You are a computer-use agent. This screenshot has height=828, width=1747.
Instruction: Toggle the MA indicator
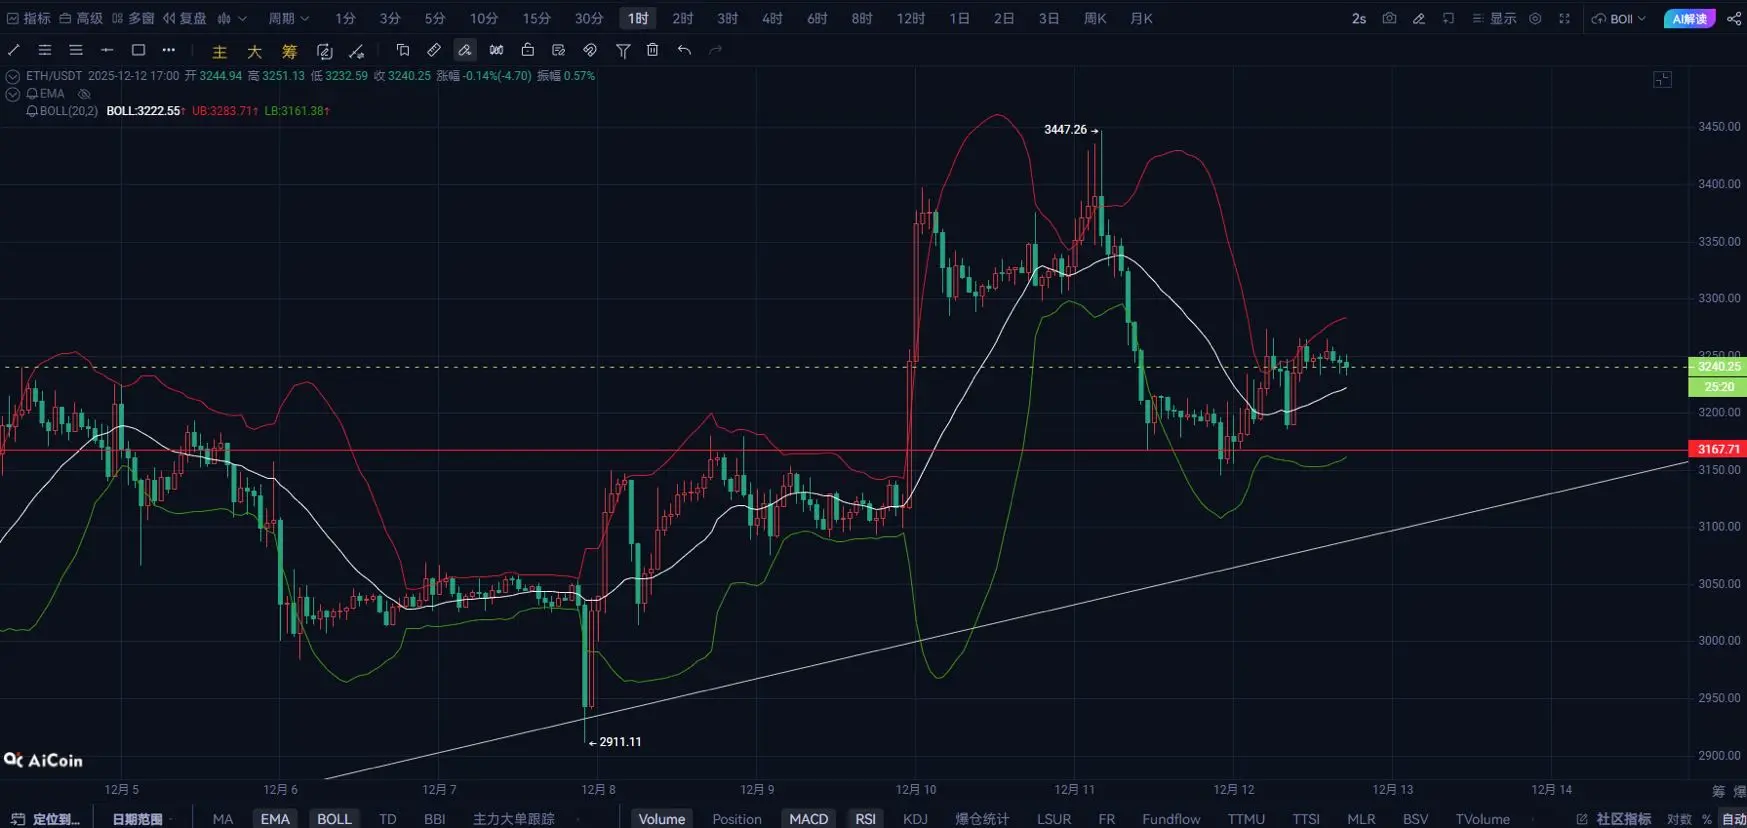(223, 818)
